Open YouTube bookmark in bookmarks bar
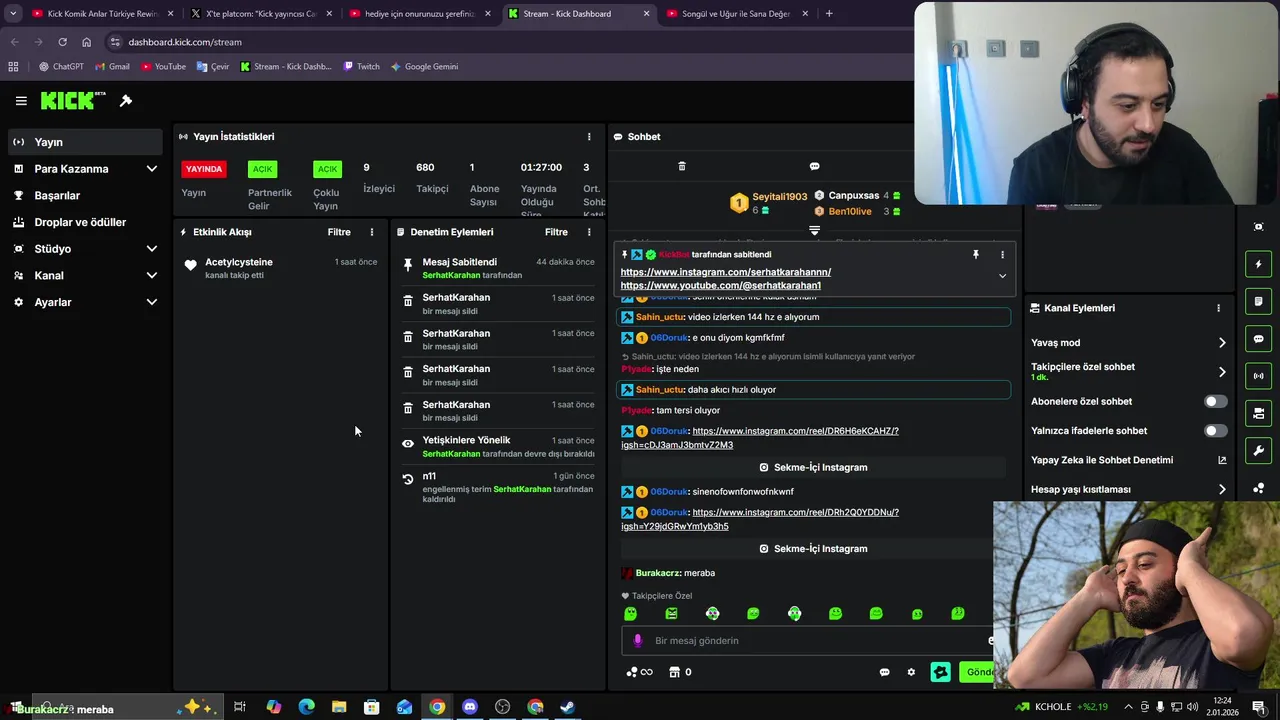The height and width of the screenshot is (720, 1280). click(x=163, y=67)
